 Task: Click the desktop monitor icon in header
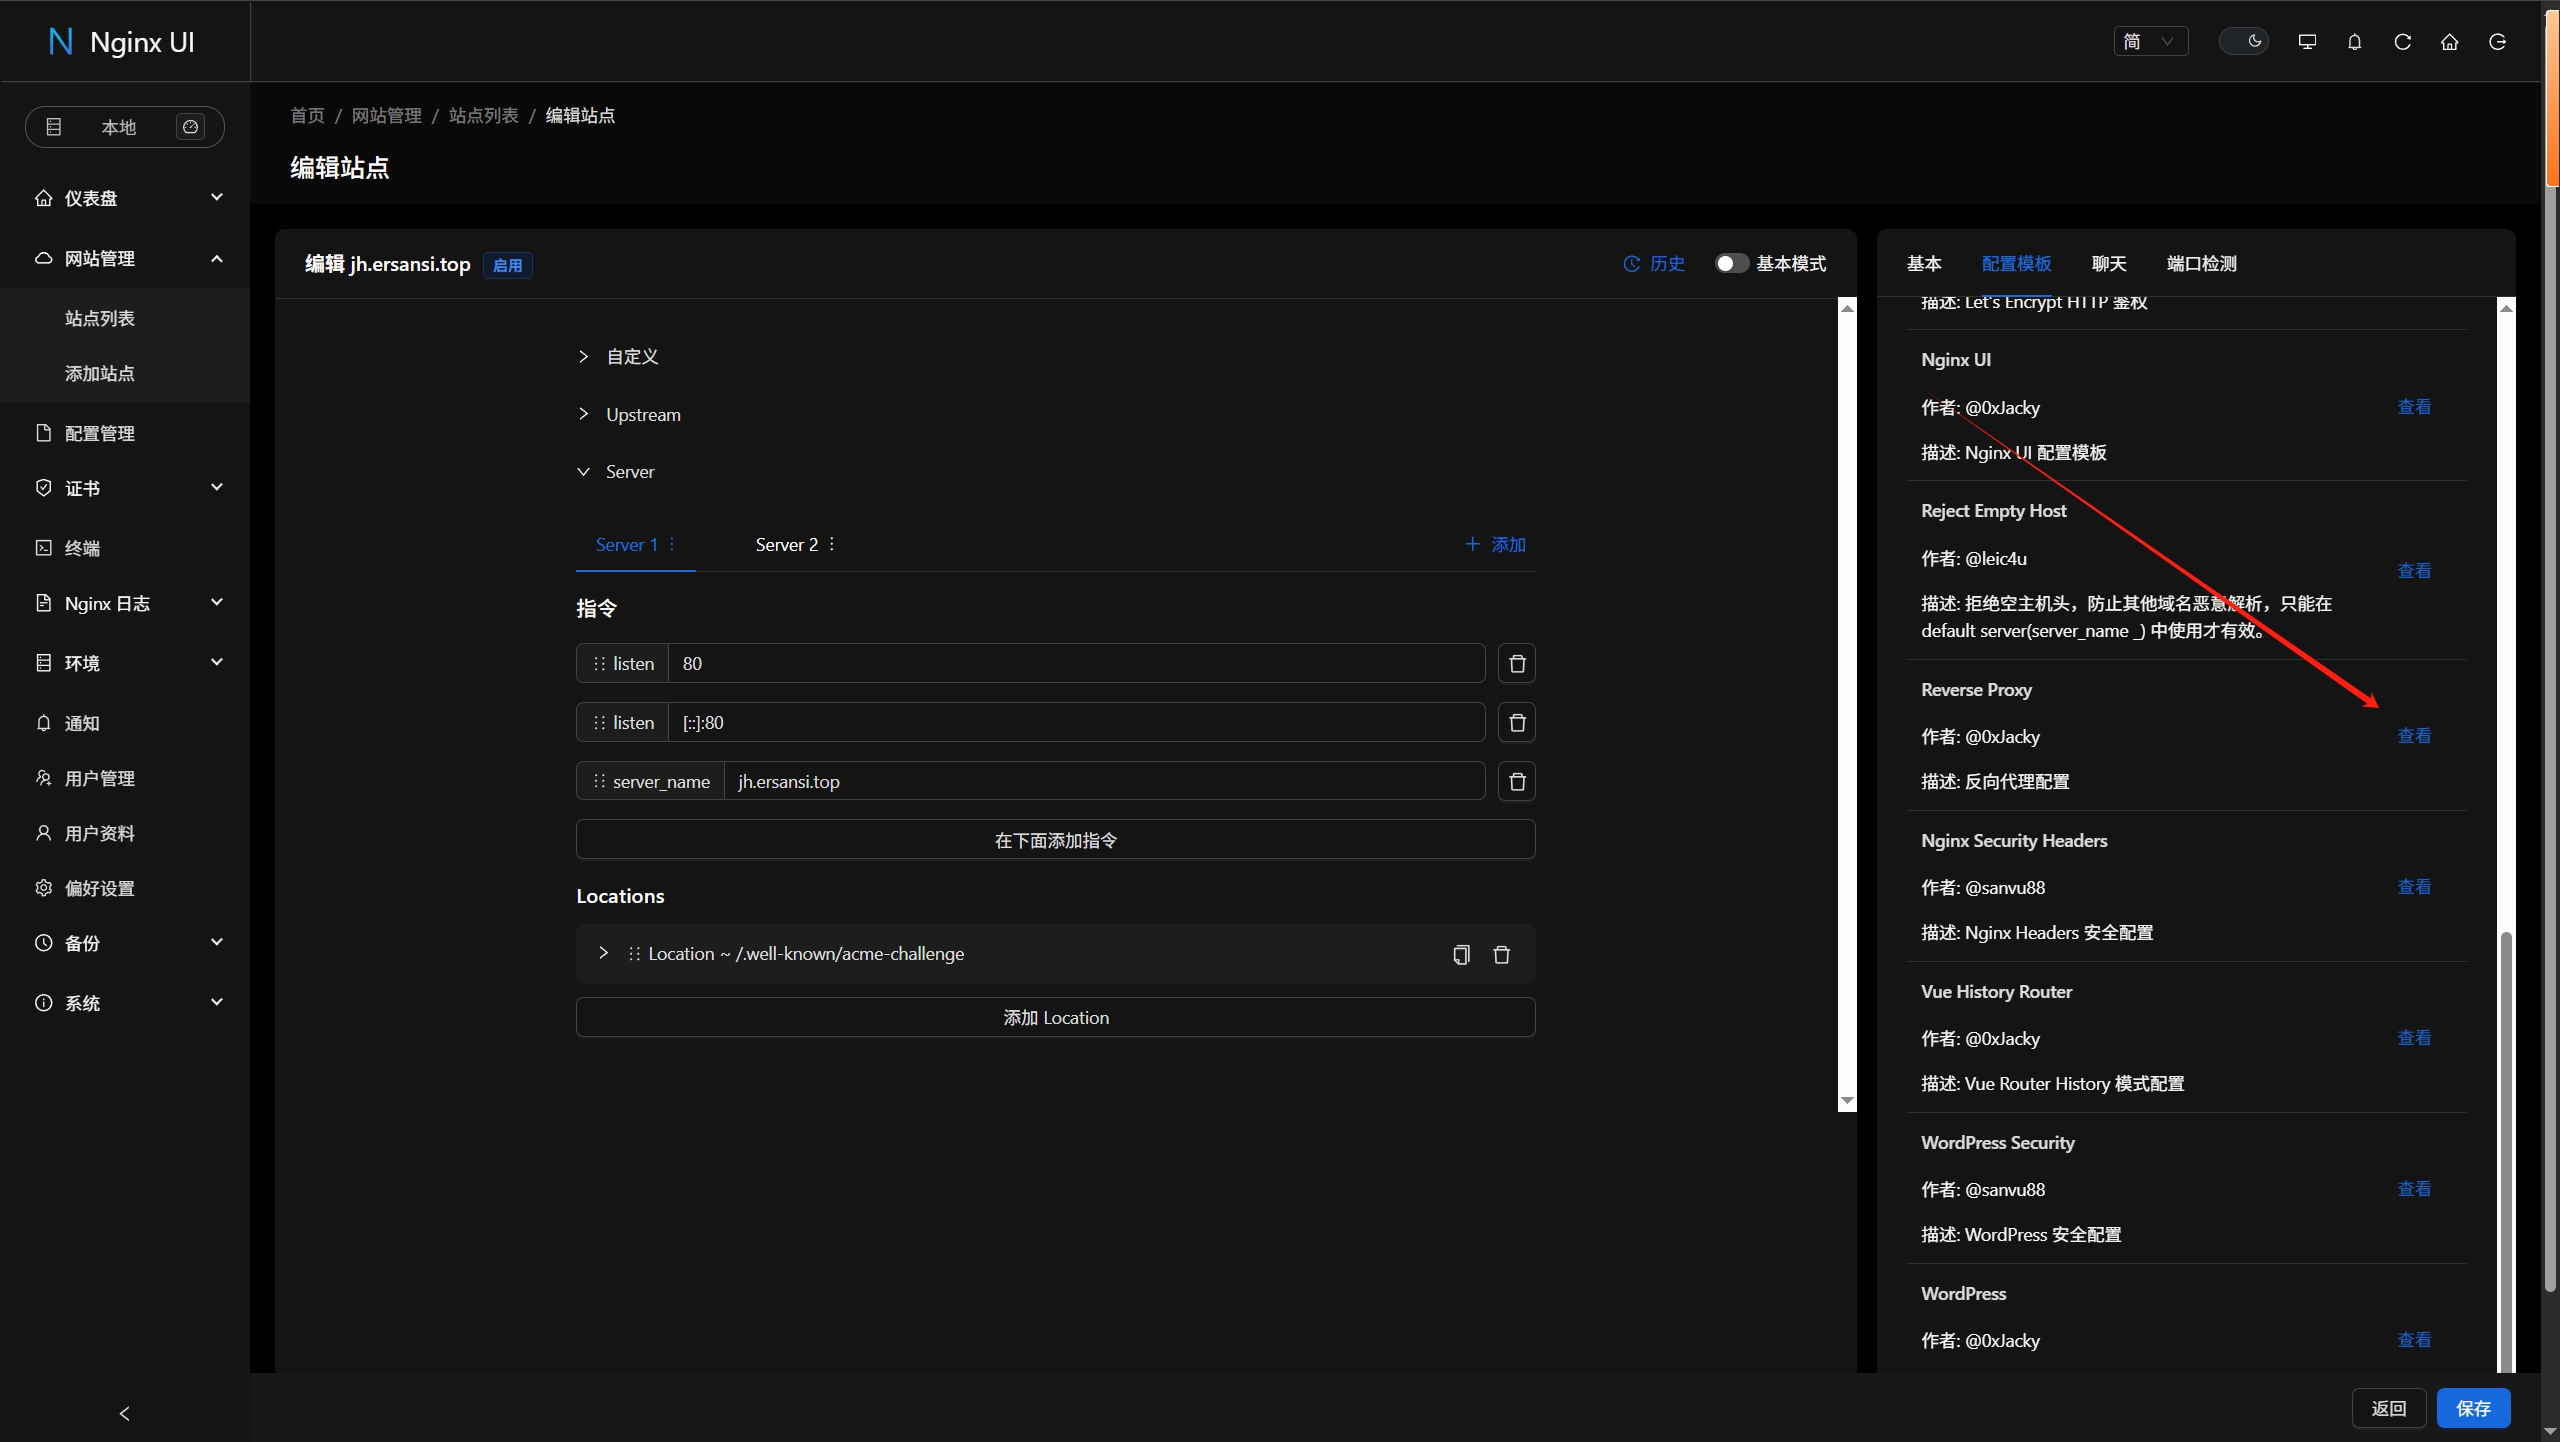point(2307,41)
